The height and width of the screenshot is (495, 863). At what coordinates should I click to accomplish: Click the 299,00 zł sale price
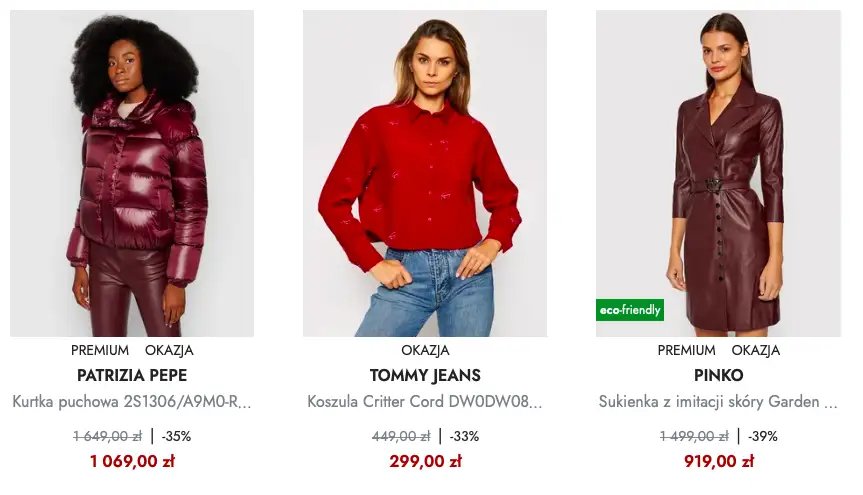pyautogui.click(x=425, y=461)
